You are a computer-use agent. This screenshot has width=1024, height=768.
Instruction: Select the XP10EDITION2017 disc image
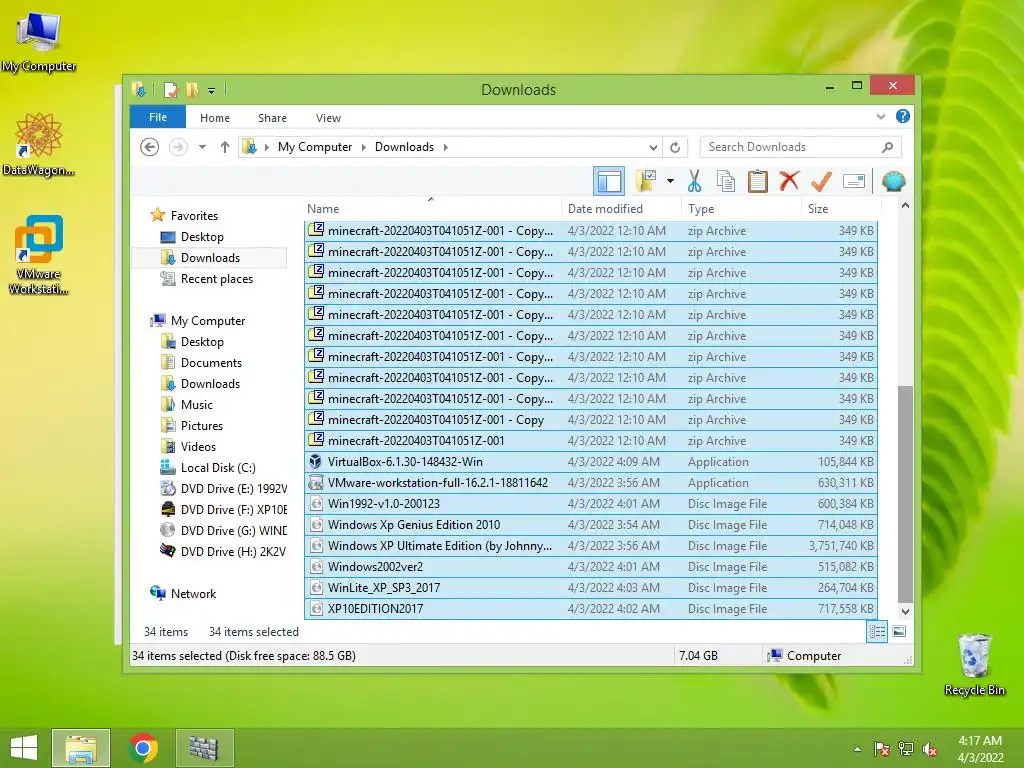(x=591, y=609)
